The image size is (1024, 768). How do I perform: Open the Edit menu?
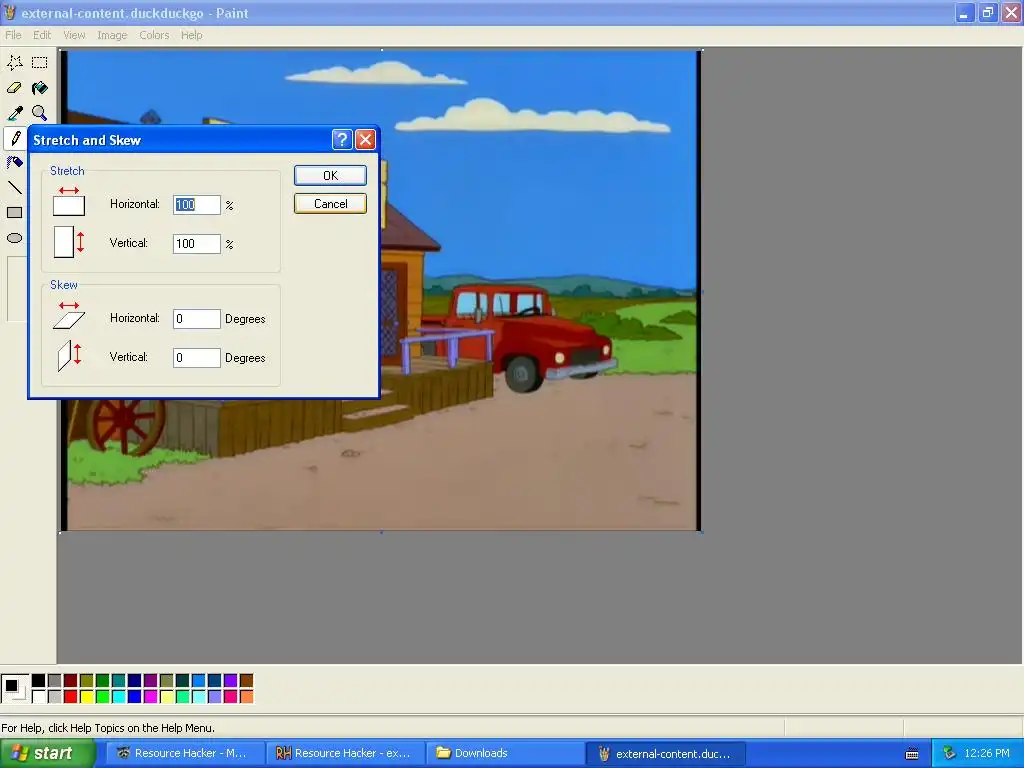[x=42, y=35]
